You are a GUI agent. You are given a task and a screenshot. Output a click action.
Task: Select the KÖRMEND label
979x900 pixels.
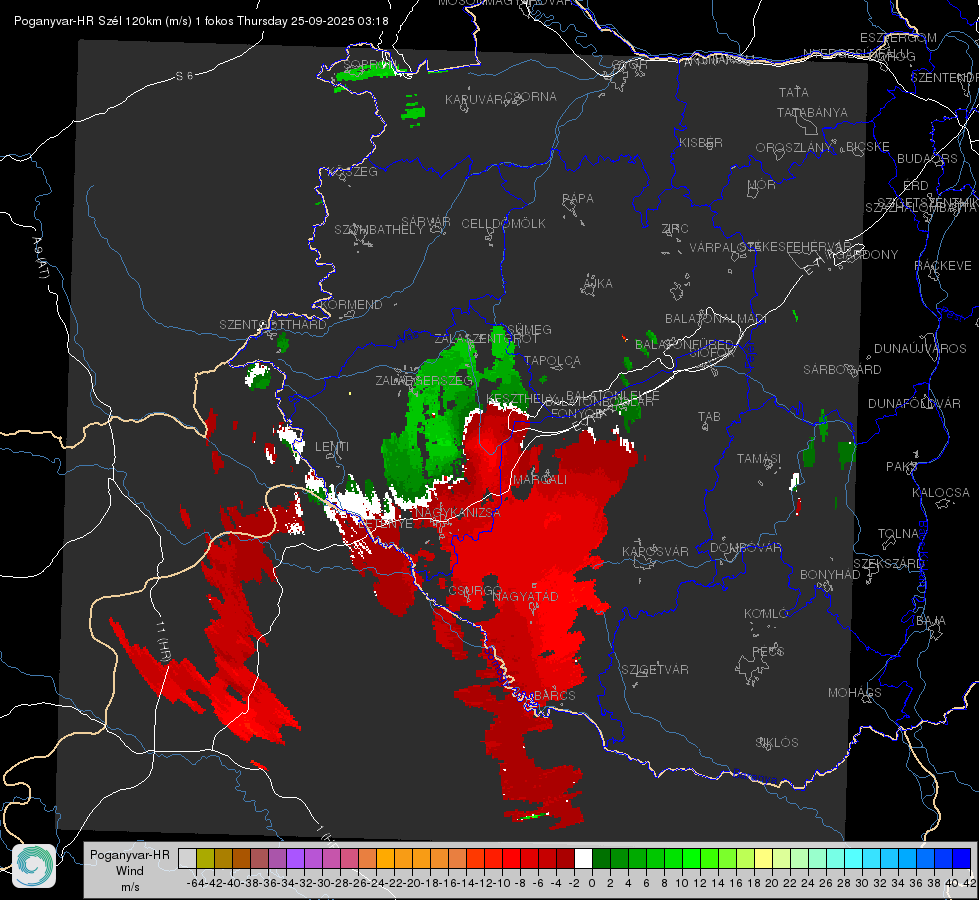click(350, 304)
